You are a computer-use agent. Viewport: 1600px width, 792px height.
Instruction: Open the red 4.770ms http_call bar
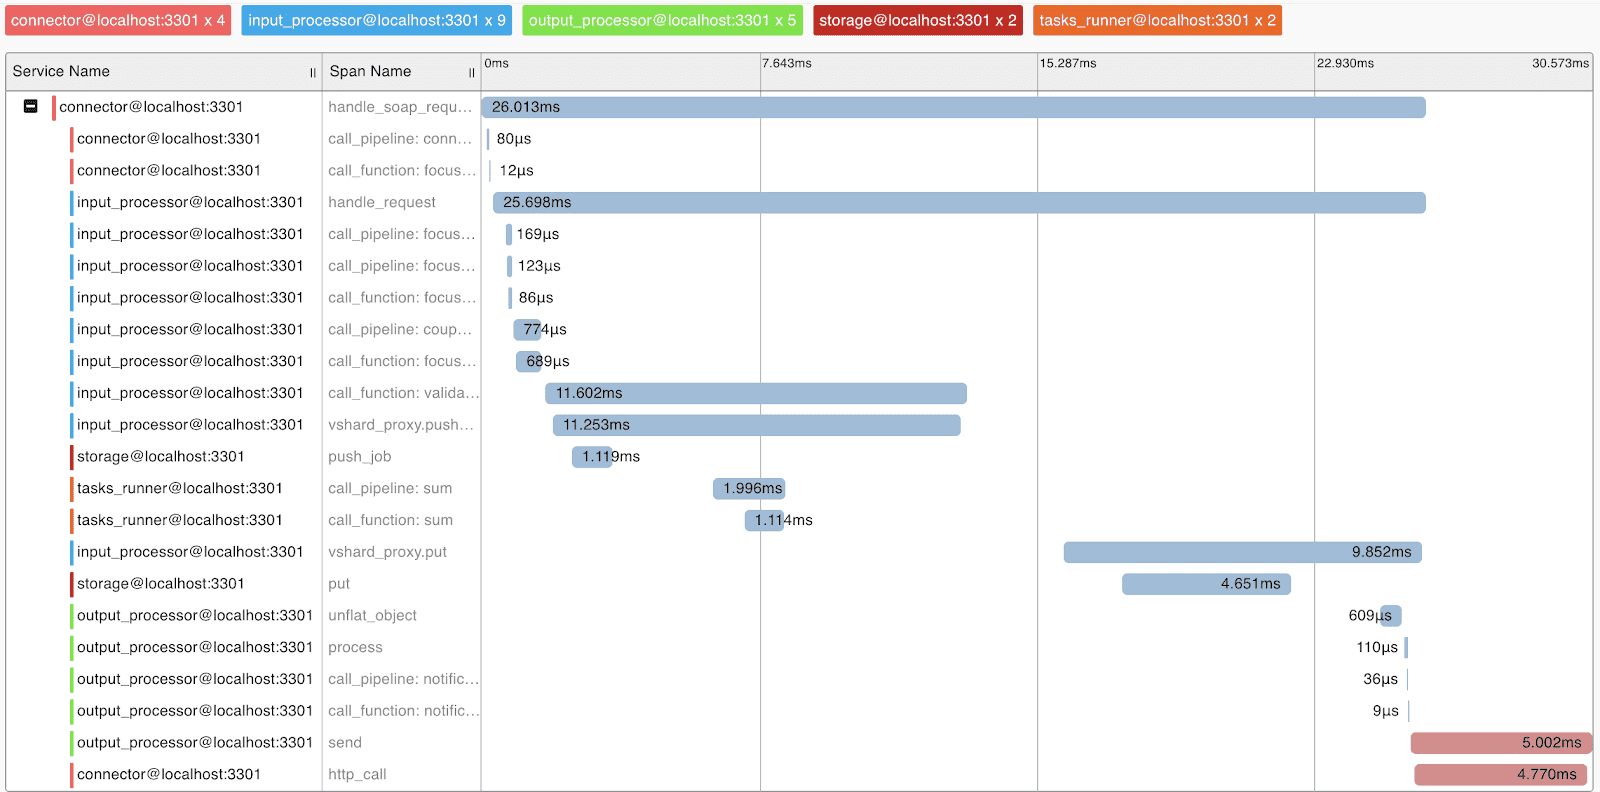[x=1500, y=774]
